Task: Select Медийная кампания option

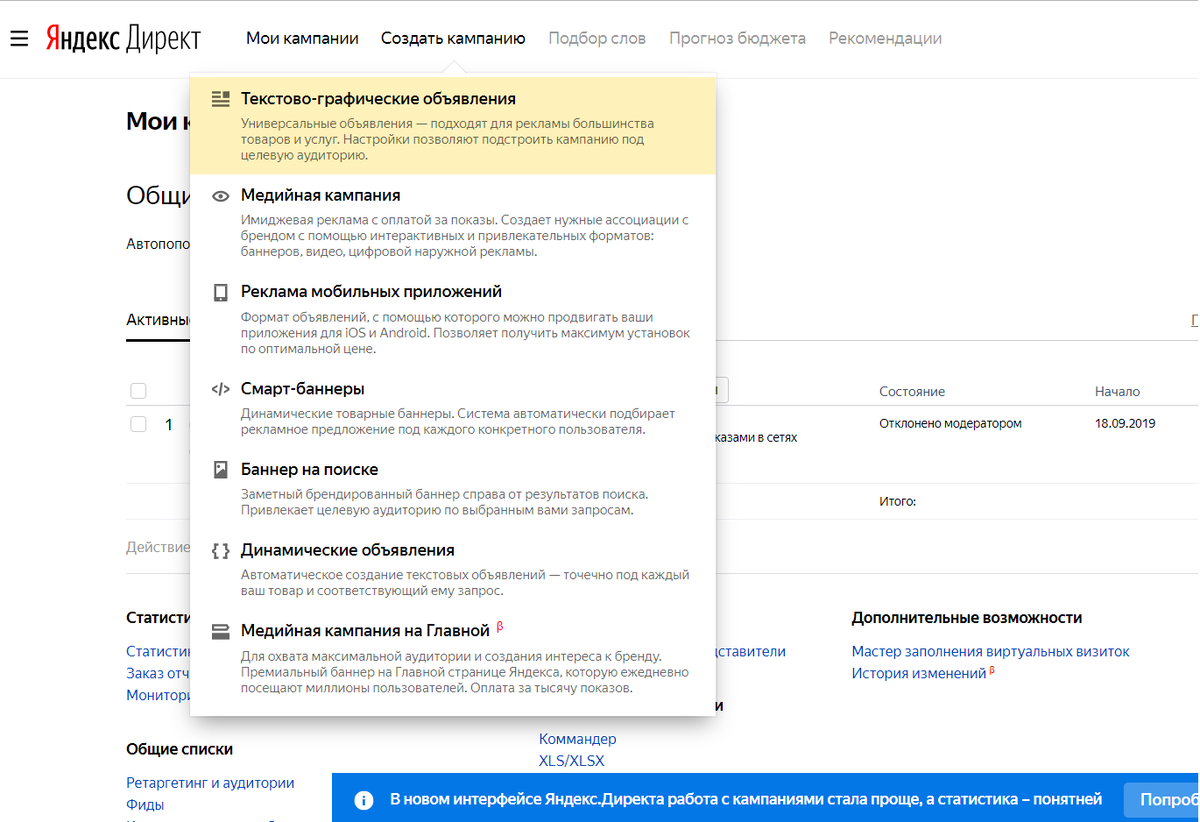Action: [x=453, y=223]
